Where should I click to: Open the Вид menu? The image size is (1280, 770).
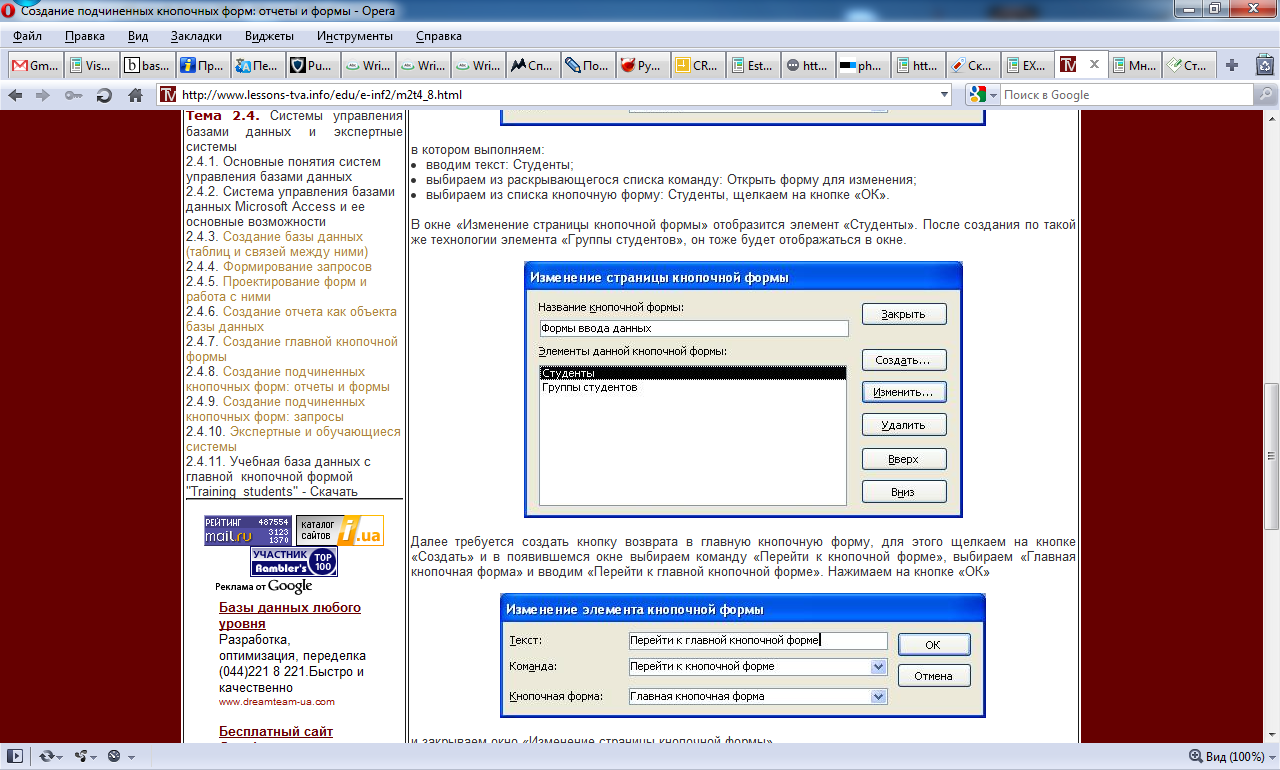click(x=138, y=36)
